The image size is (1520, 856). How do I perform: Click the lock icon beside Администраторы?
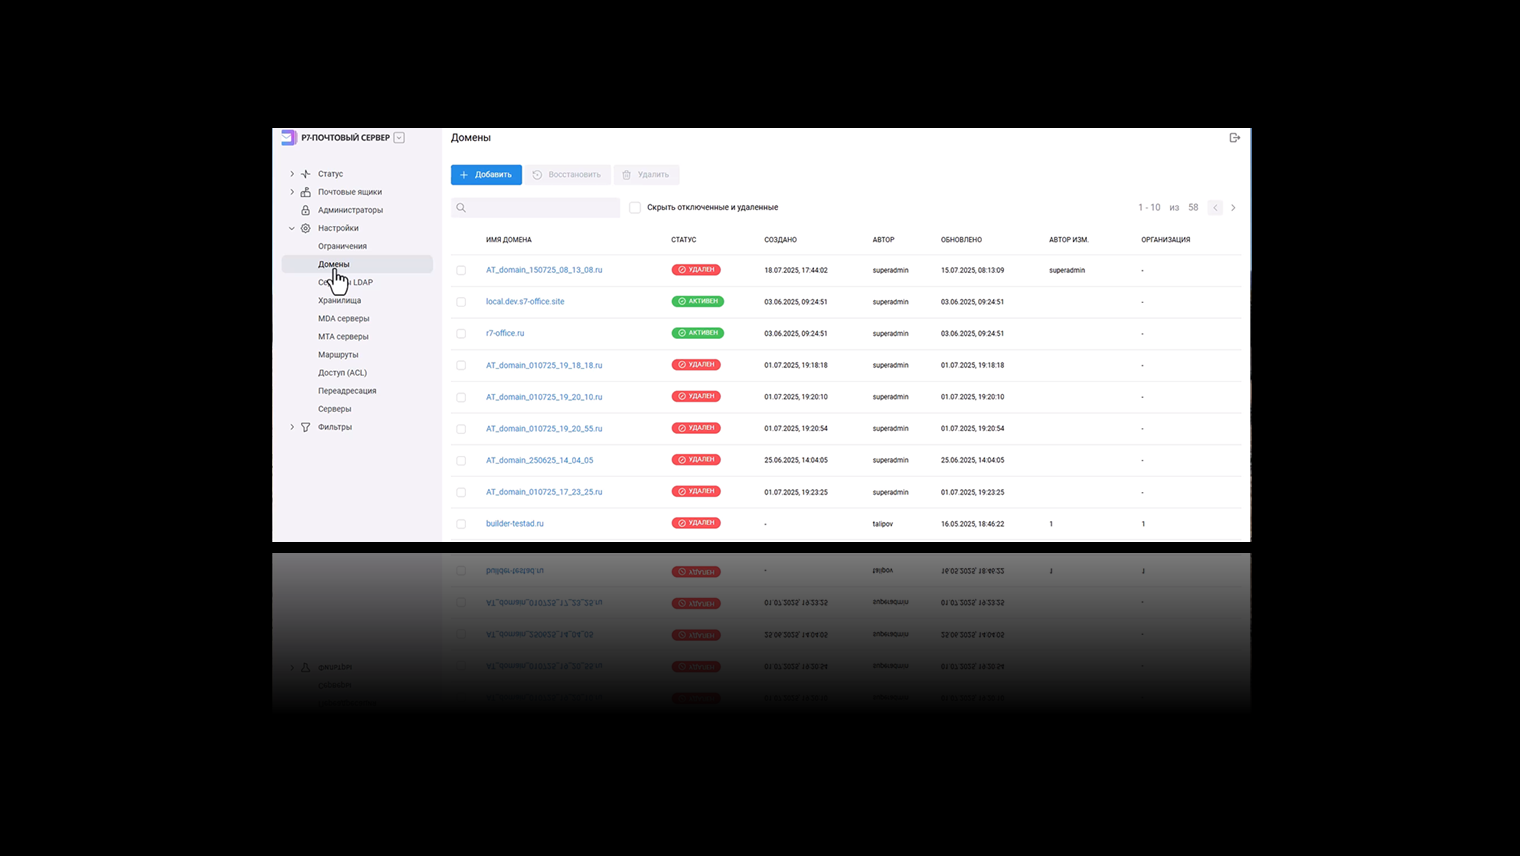(x=306, y=210)
